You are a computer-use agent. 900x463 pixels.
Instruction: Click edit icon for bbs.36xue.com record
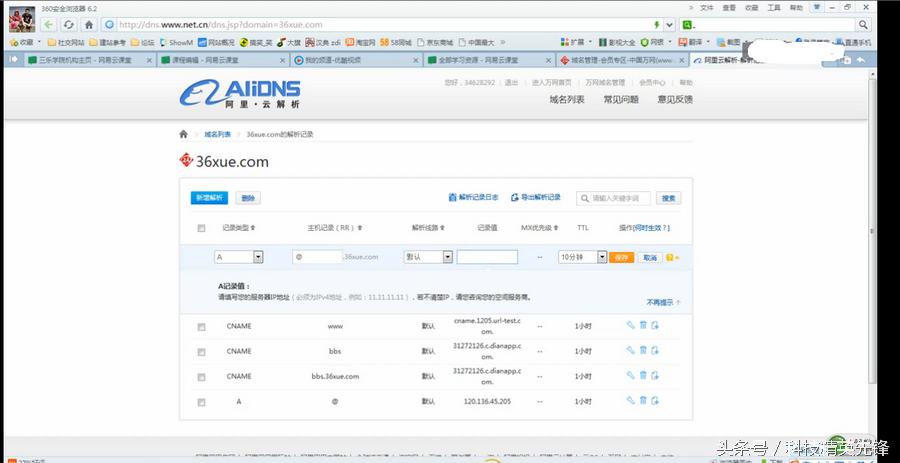click(x=630, y=375)
